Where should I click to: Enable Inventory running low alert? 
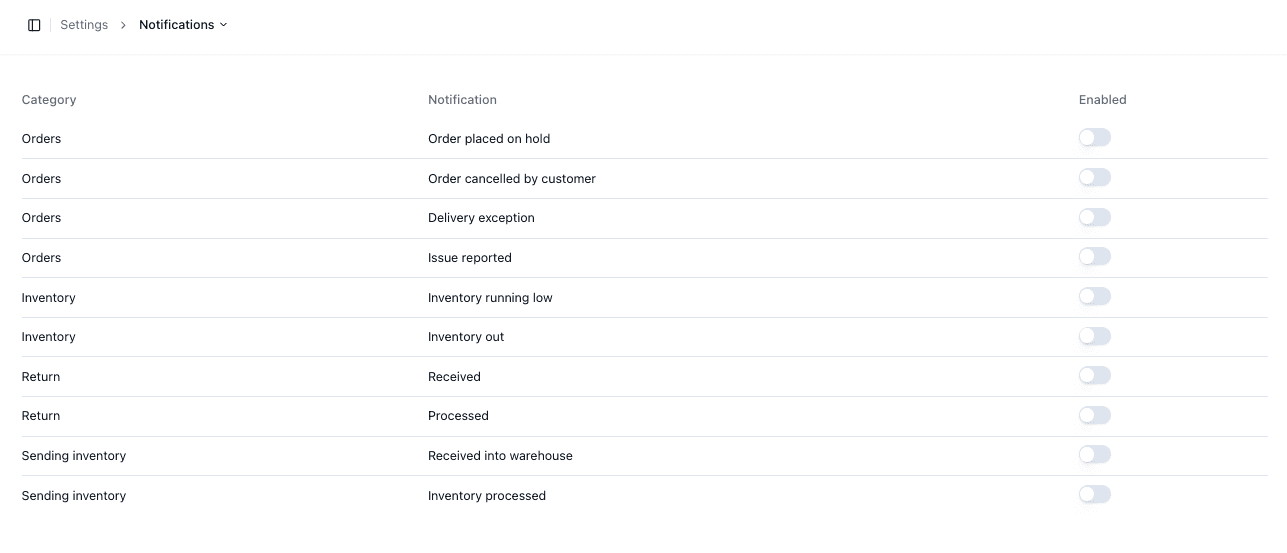1094,296
